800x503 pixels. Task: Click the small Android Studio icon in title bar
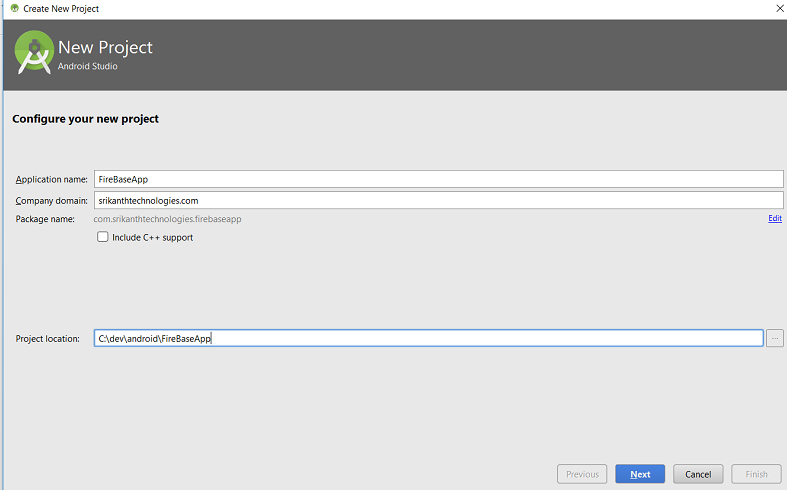coord(14,8)
